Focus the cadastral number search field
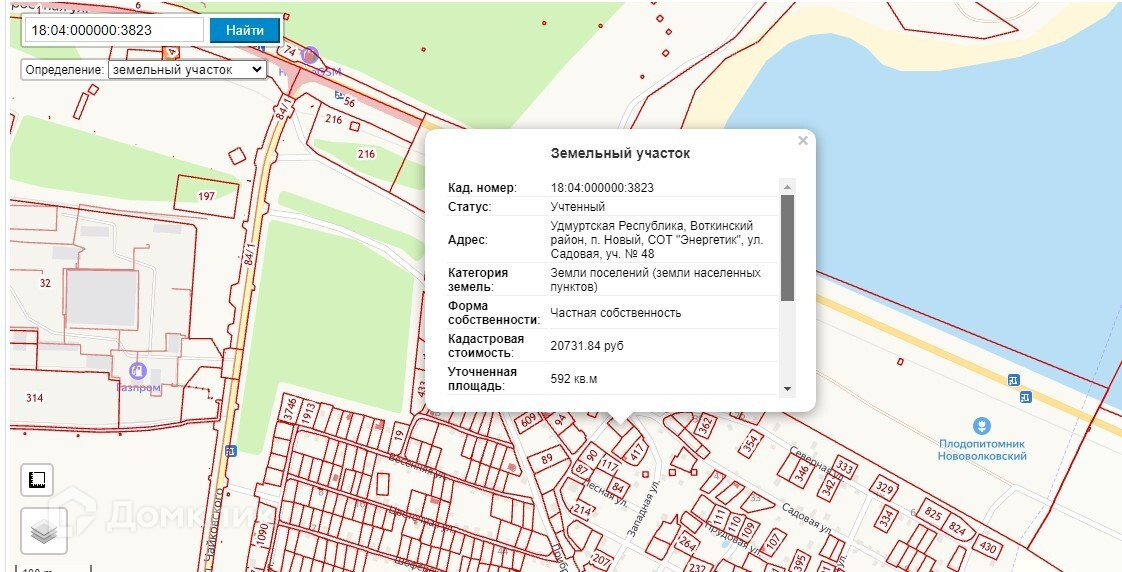The image size is (1122, 572). pos(114,30)
